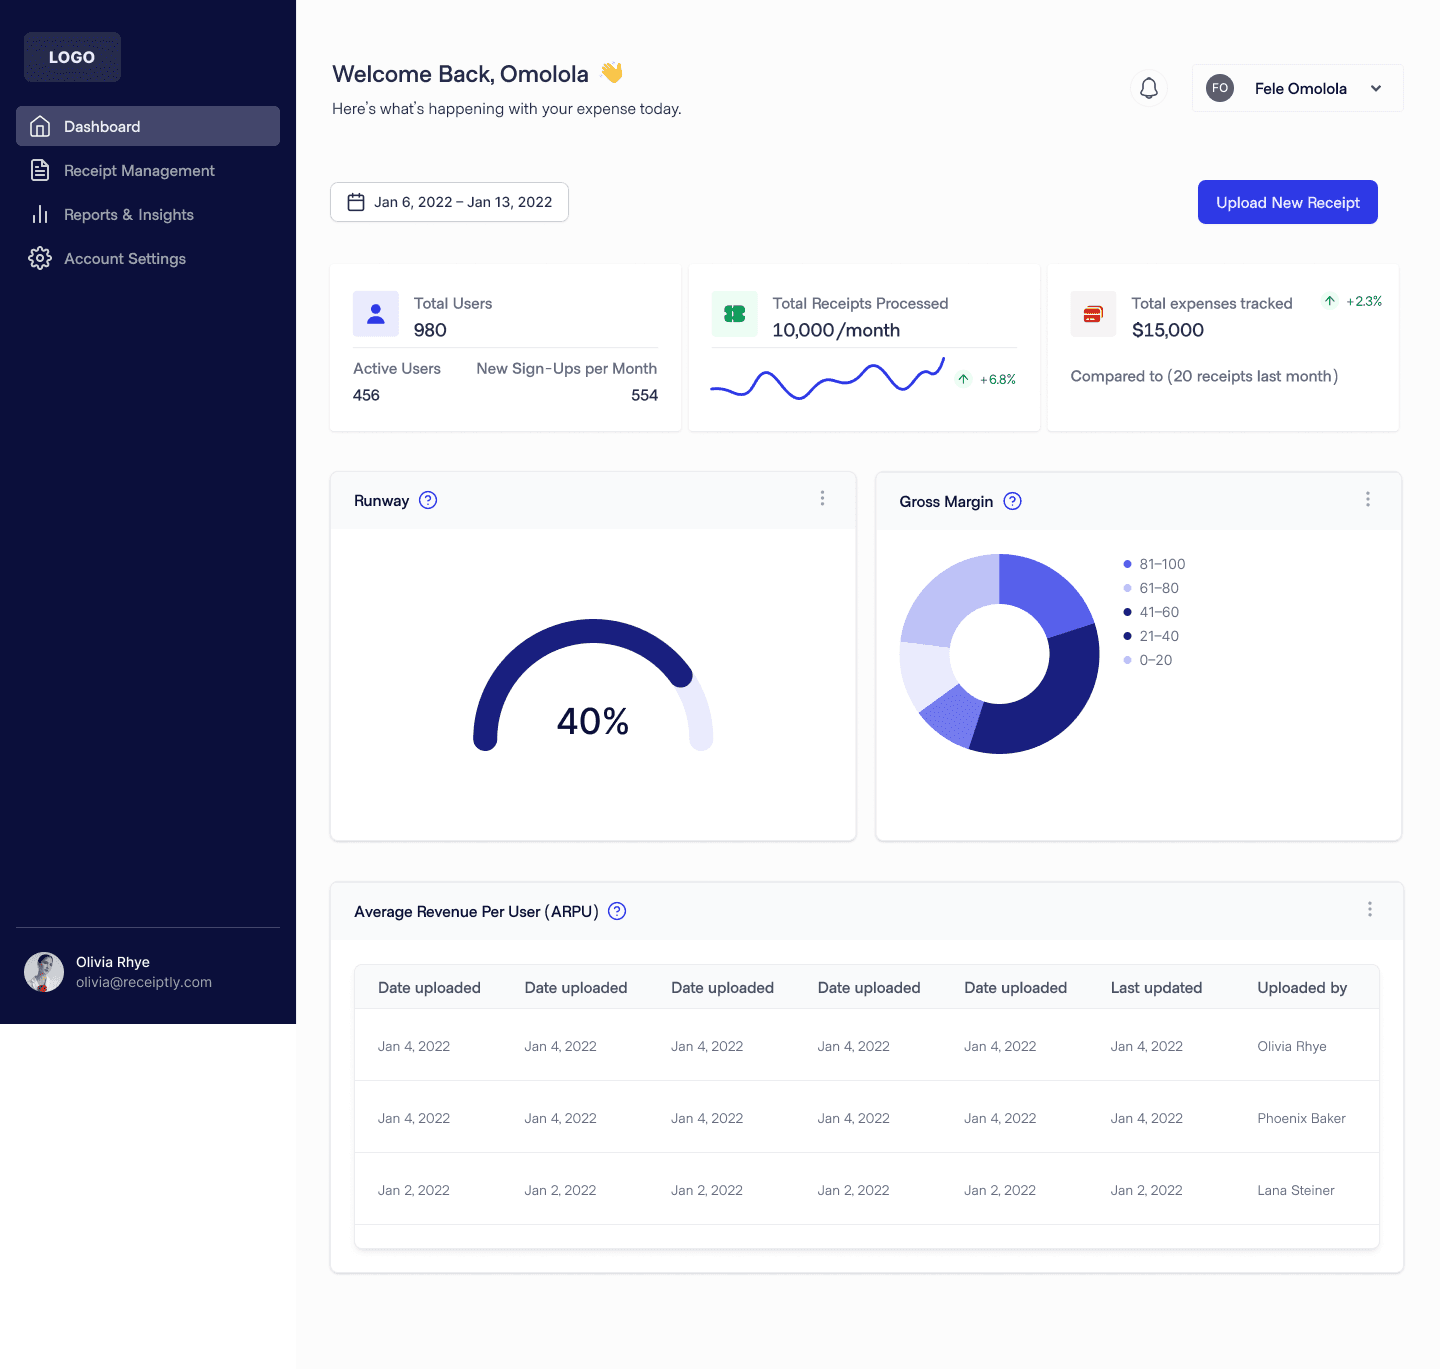Click the red wallet icon for expenses tracked
The image size is (1440, 1369).
click(x=1092, y=313)
